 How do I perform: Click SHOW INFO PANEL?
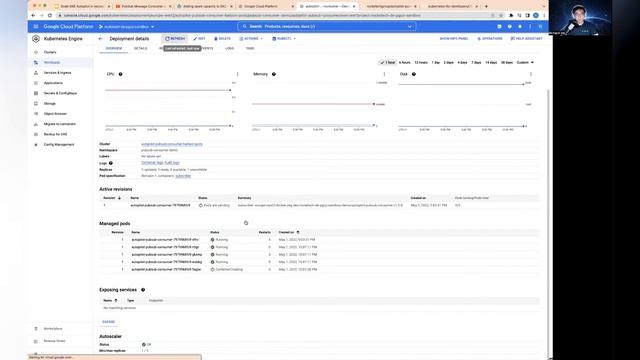pos(454,39)
